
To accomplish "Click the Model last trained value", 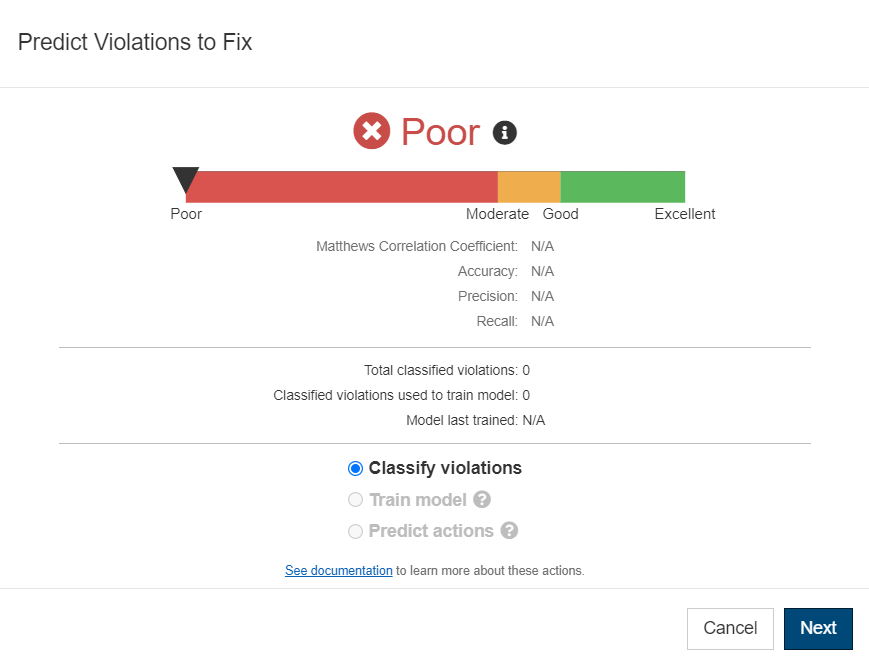I will coord(534,420).
